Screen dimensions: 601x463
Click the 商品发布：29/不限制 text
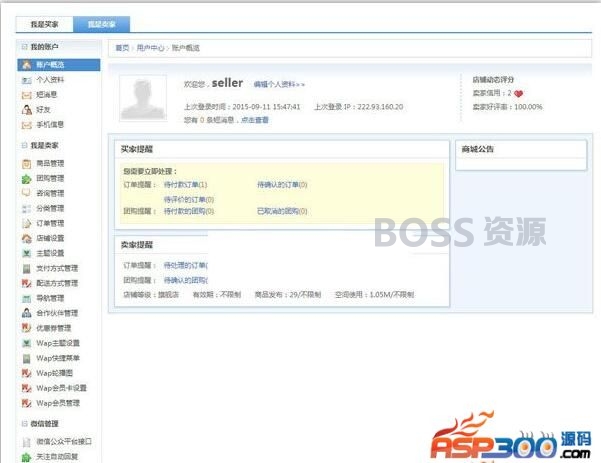tap(288, 295)
